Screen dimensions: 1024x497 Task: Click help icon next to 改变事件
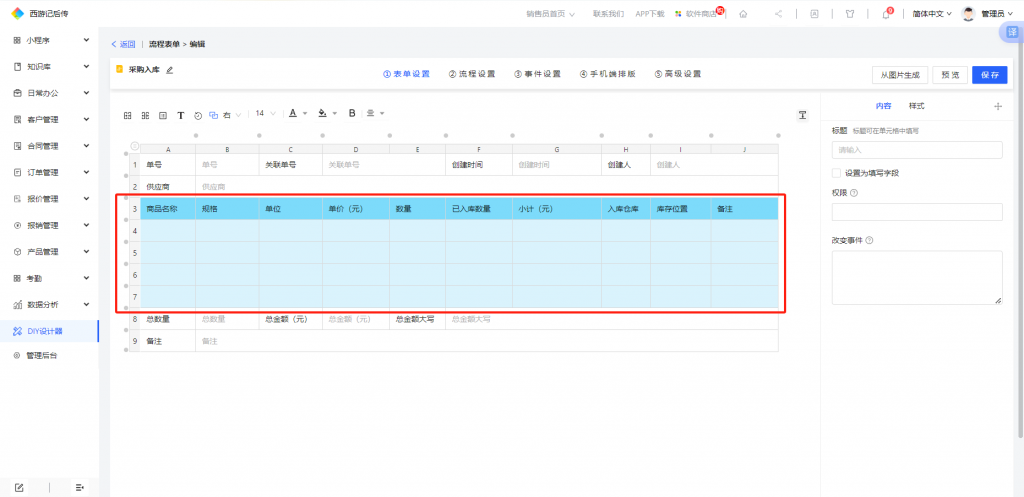click(869, 240)
